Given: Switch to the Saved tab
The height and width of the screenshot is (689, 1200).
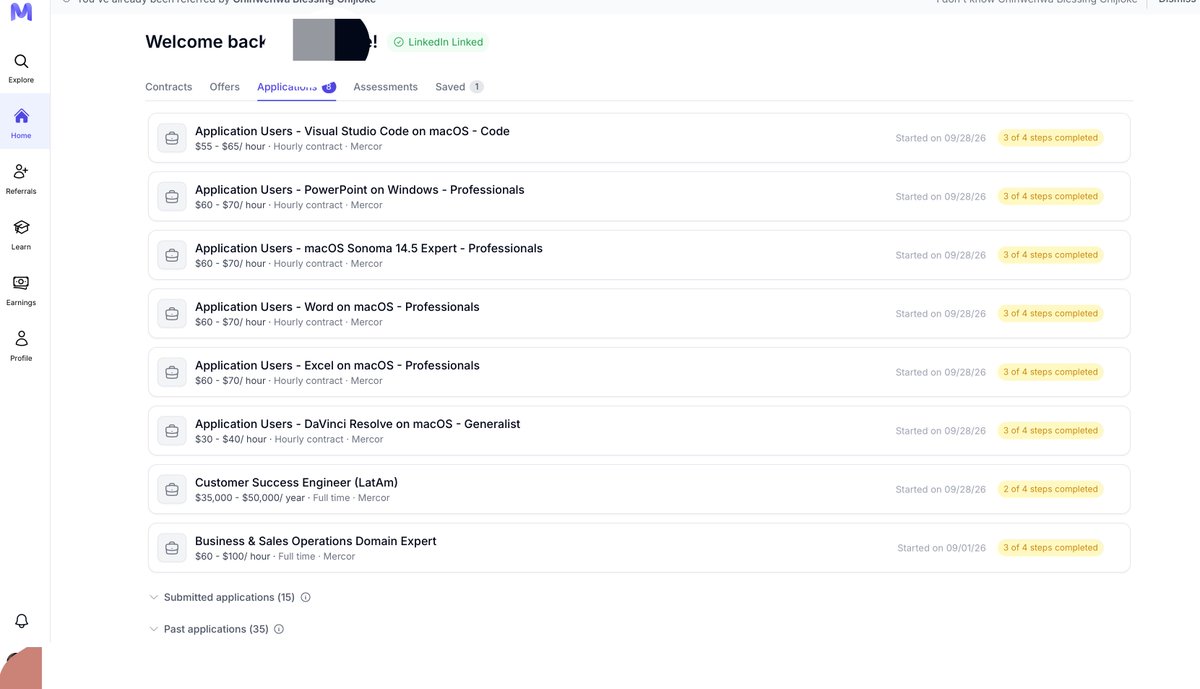Looking at the screenshot, I should (459, 87).
